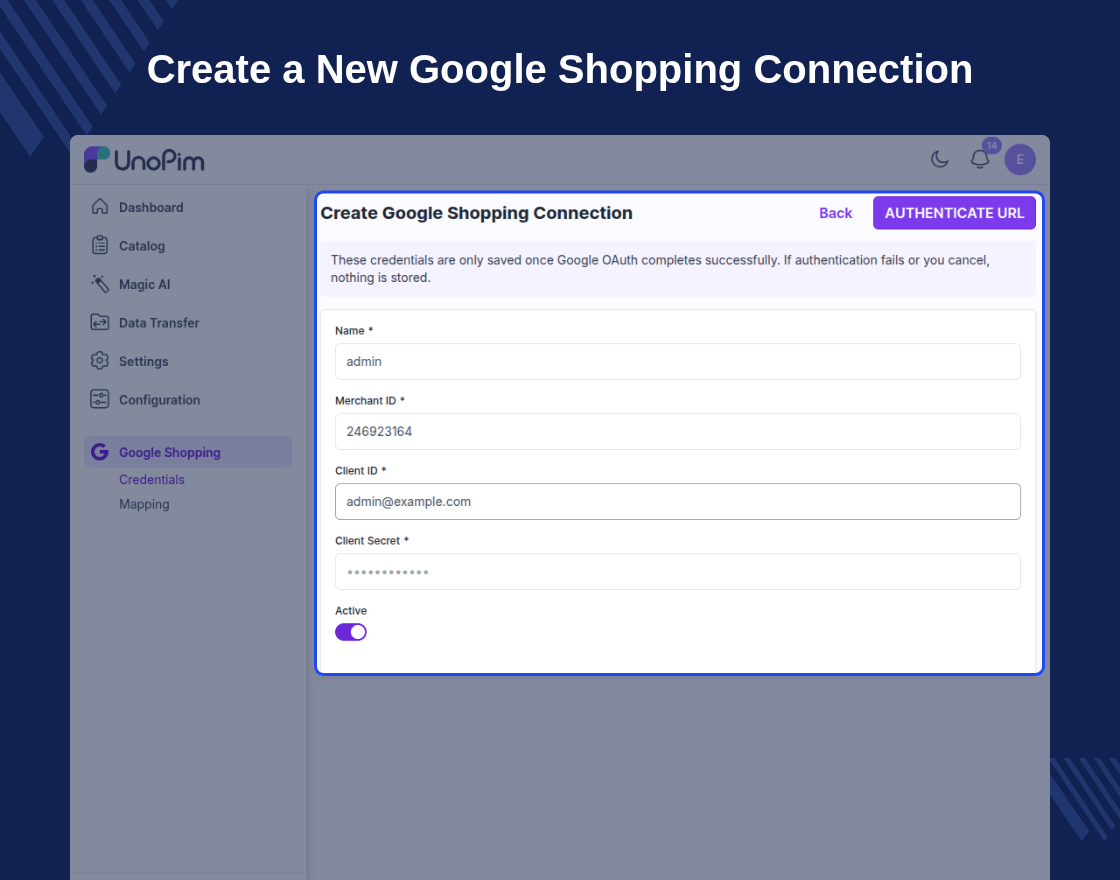Open the user avatar E menu

(x=1020, y=159)
